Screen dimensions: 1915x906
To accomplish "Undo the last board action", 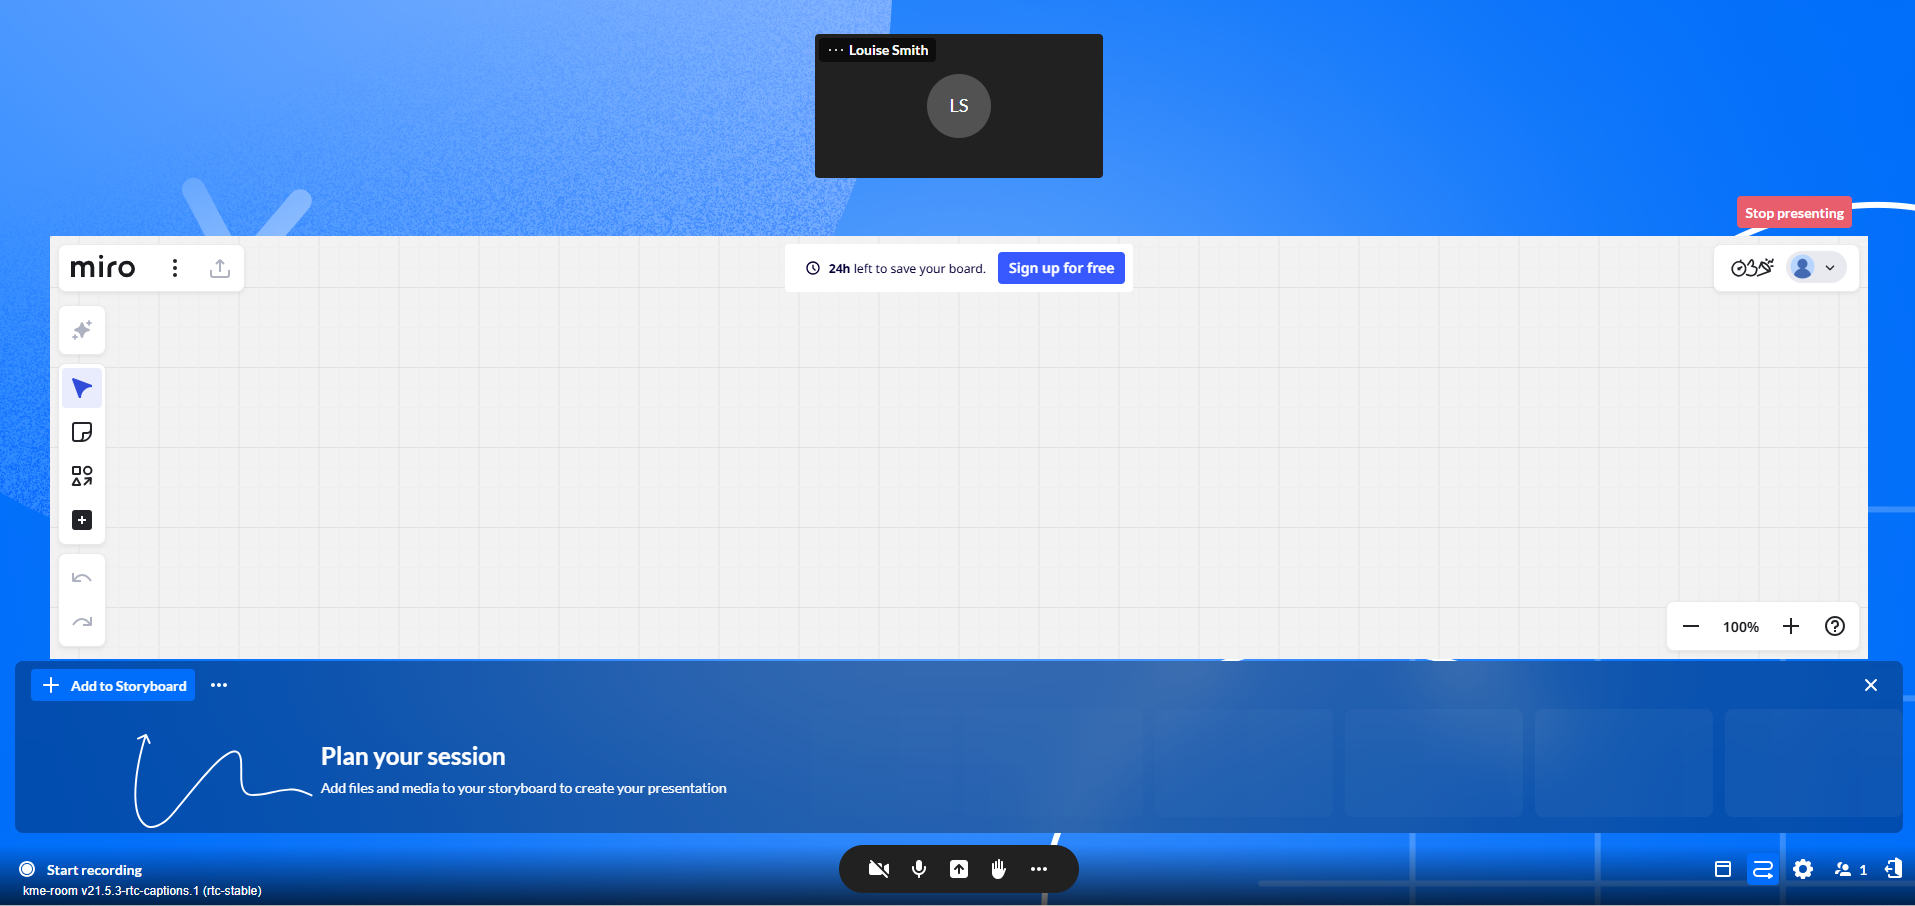I will point(82,578).
